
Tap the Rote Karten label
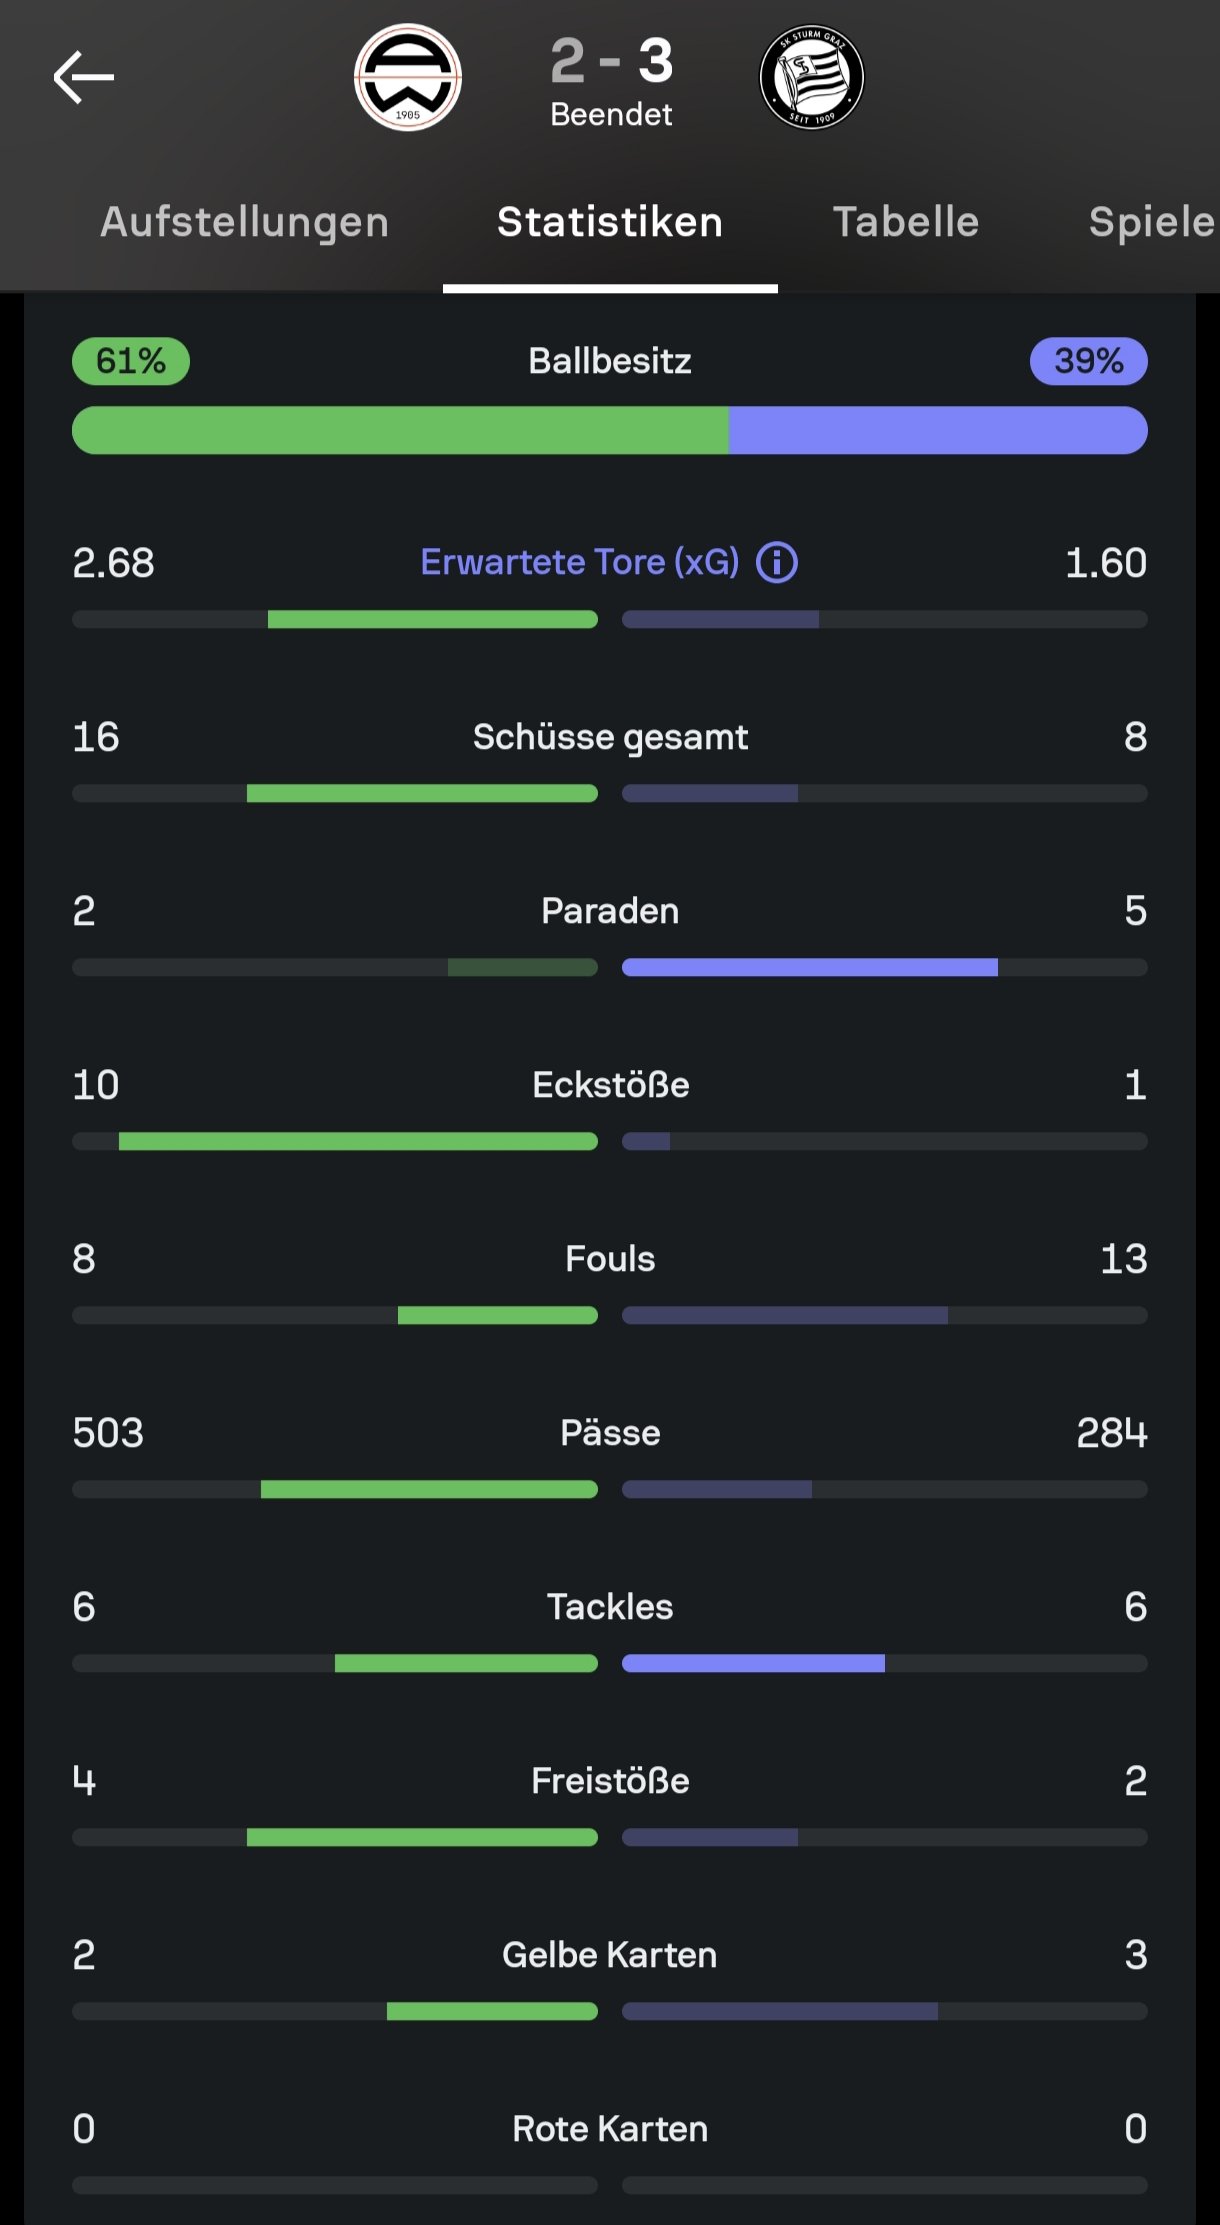click(x=610, y=2129)
